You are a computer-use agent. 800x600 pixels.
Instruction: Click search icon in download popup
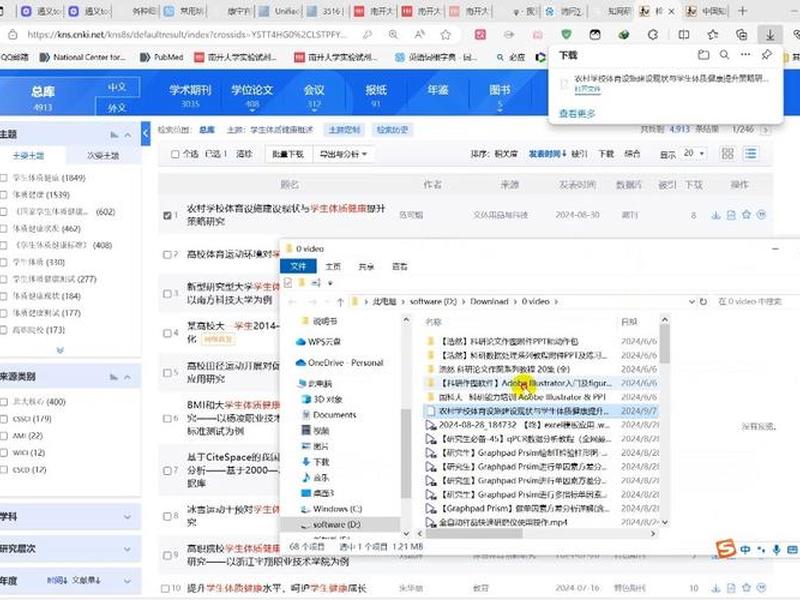pyautogui.click(x=724, y=55)
